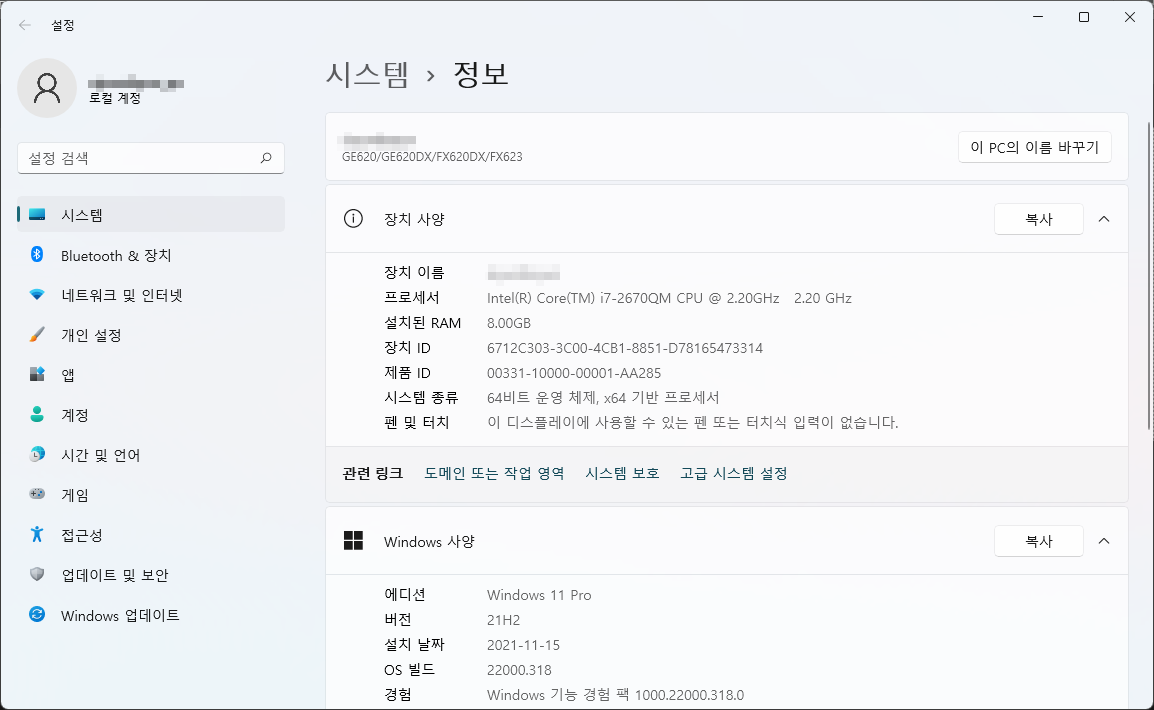
Task: Click the user account avatar icon
Action: tap(47, 88)
